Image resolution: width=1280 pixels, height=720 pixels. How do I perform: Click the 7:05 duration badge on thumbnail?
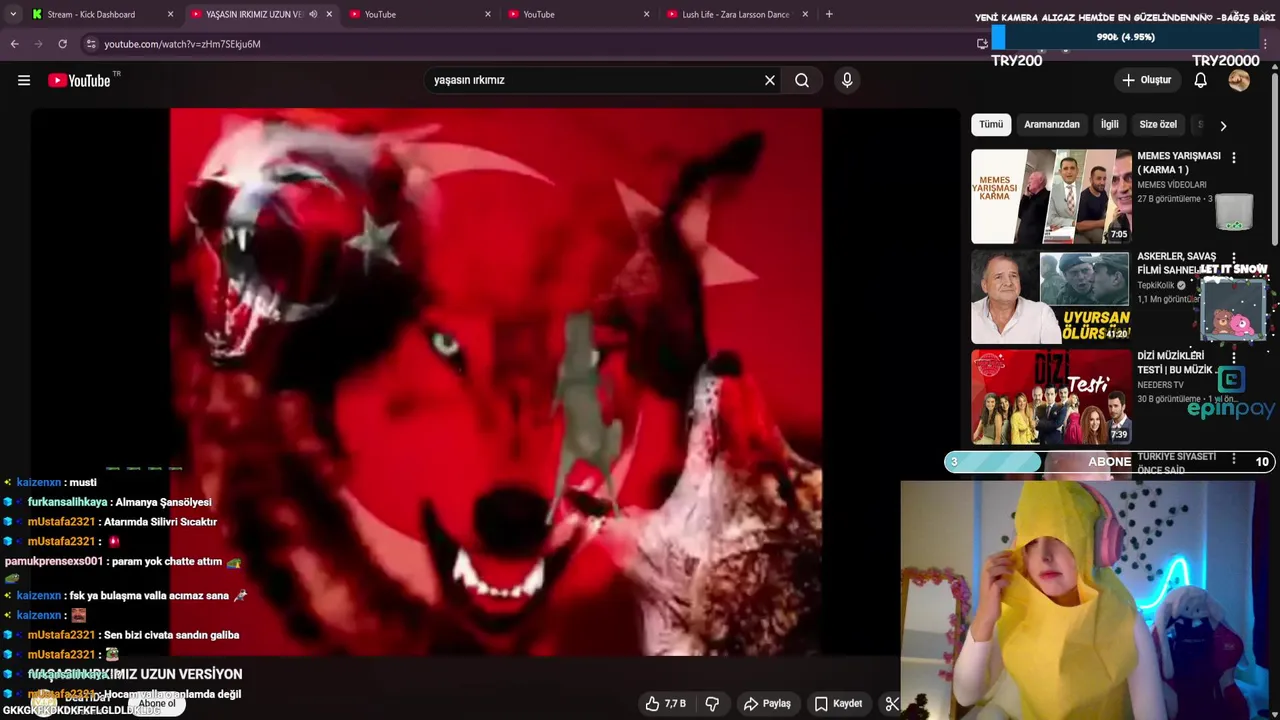pos(1118,234)
